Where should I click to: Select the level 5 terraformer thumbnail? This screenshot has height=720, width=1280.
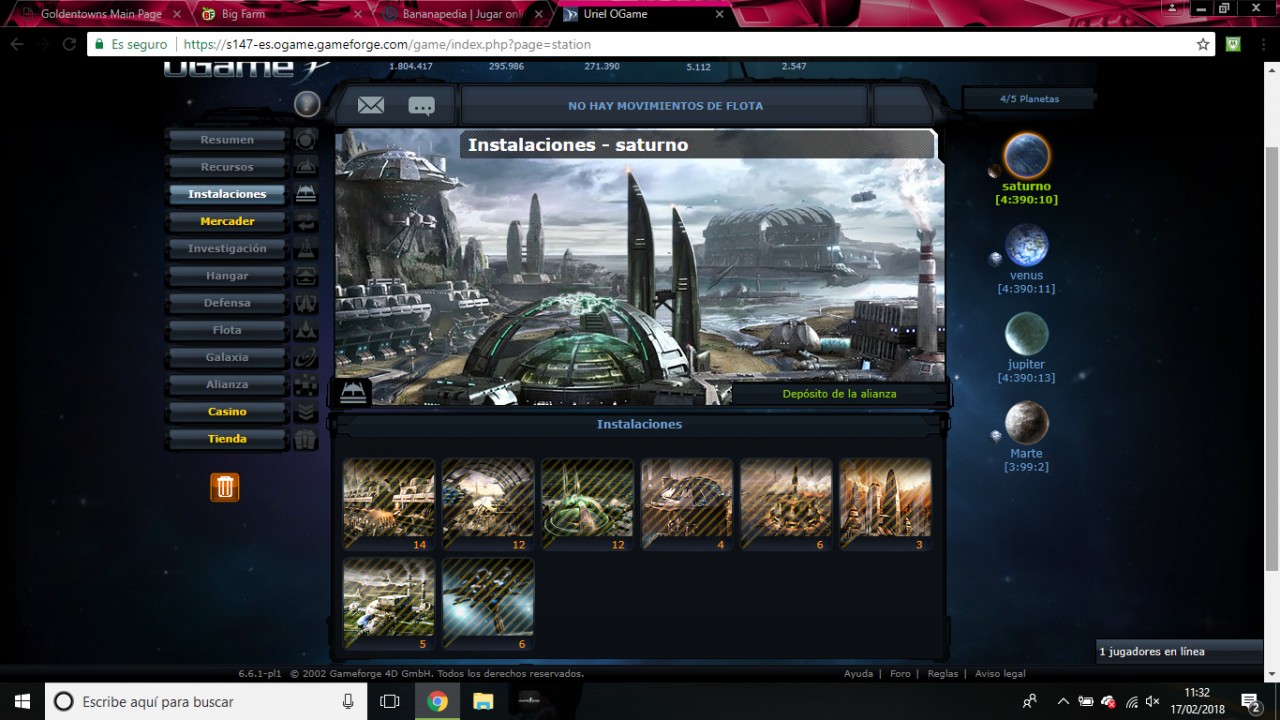coord(389,604)
